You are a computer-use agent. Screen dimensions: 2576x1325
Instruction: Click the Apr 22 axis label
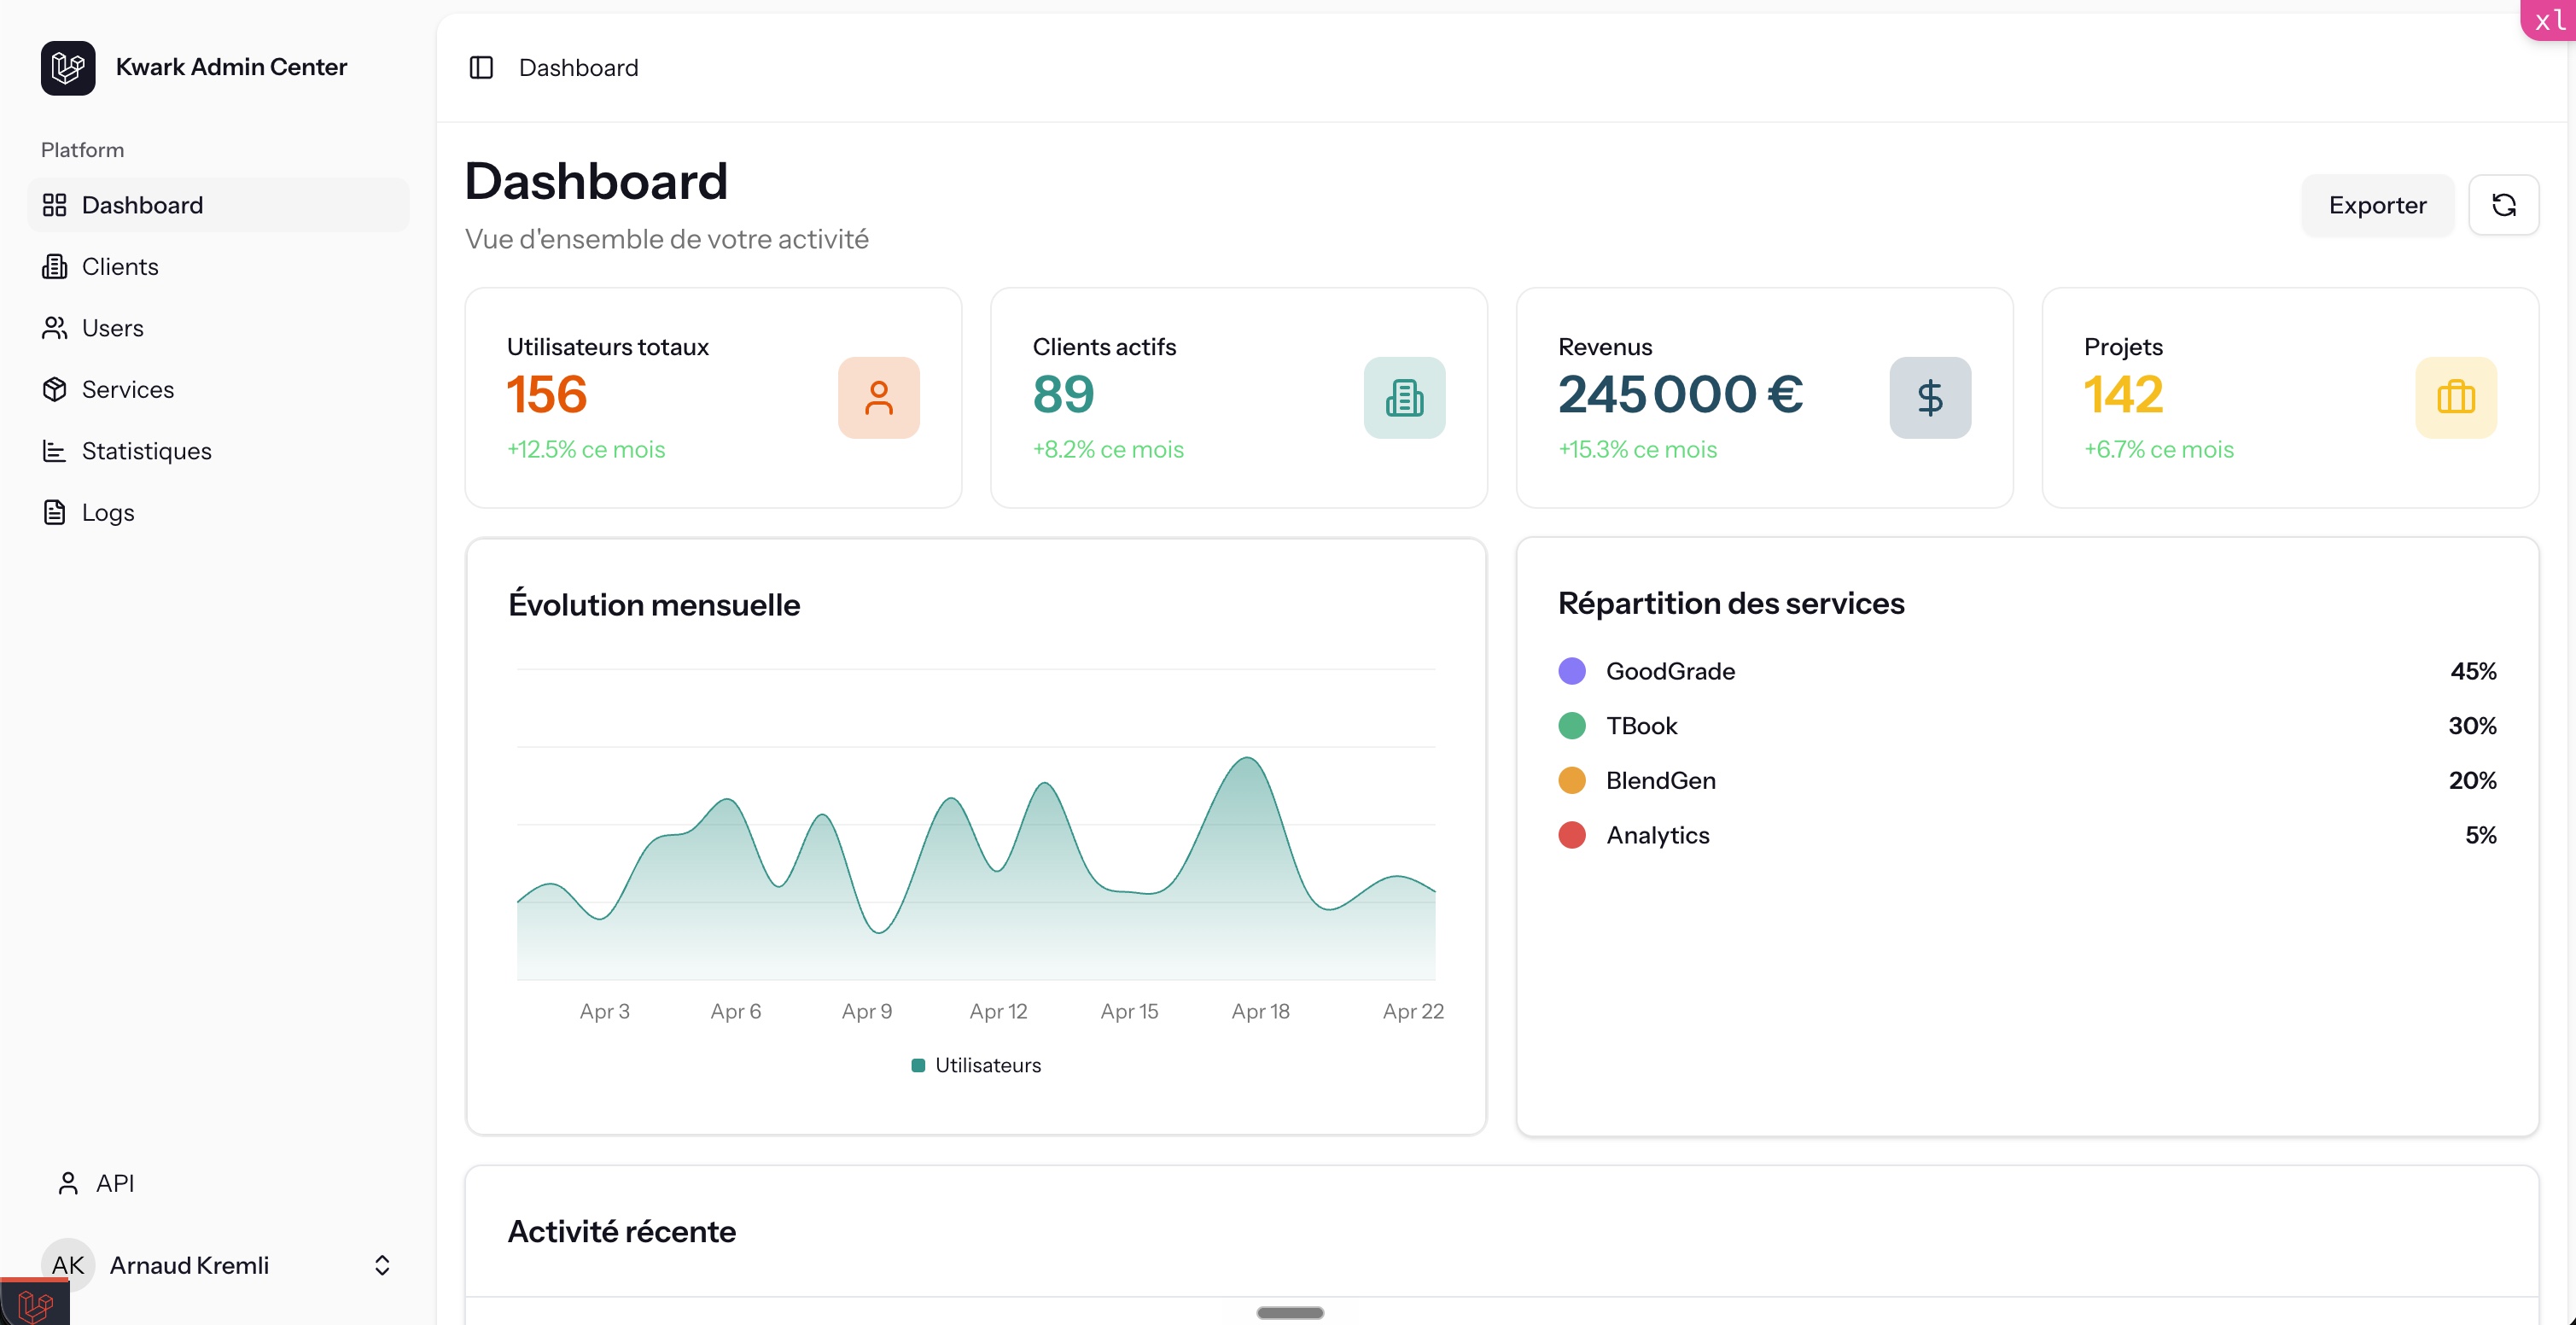(1413, 1011)
